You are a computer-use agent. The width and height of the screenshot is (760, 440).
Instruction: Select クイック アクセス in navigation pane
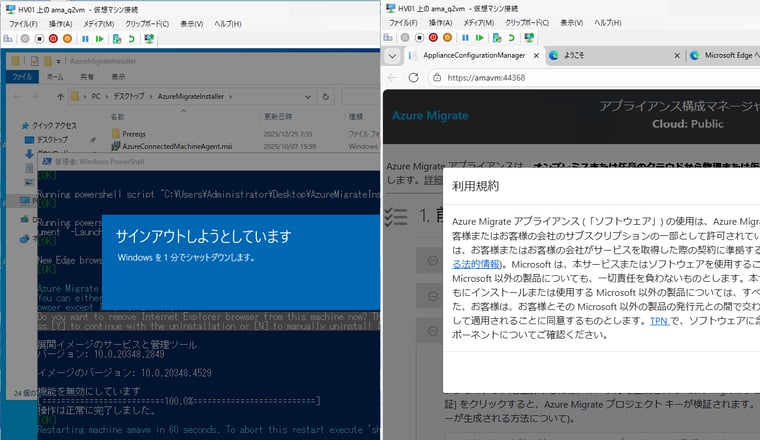[x=49, y=126]
